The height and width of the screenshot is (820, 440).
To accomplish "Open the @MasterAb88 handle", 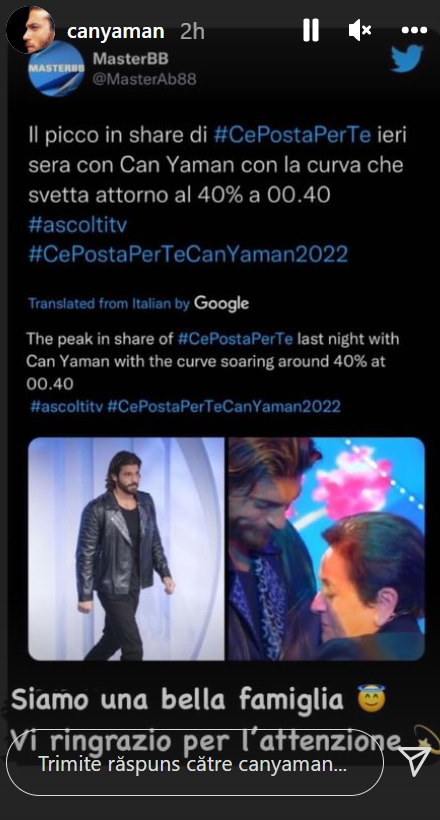I will click(x=144, y=79).
